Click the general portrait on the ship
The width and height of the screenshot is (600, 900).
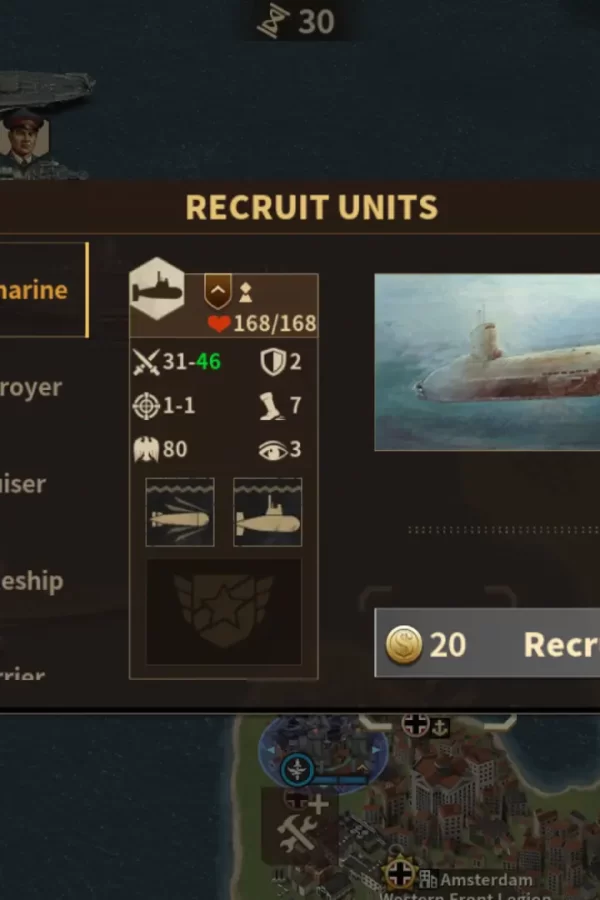click(x=24, y=138)
